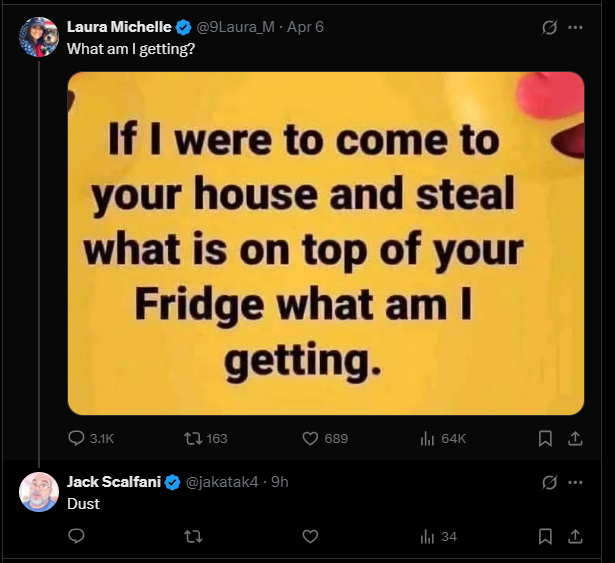
Task: Click Jack Scalfani's profile avatar
Action: 39,492
